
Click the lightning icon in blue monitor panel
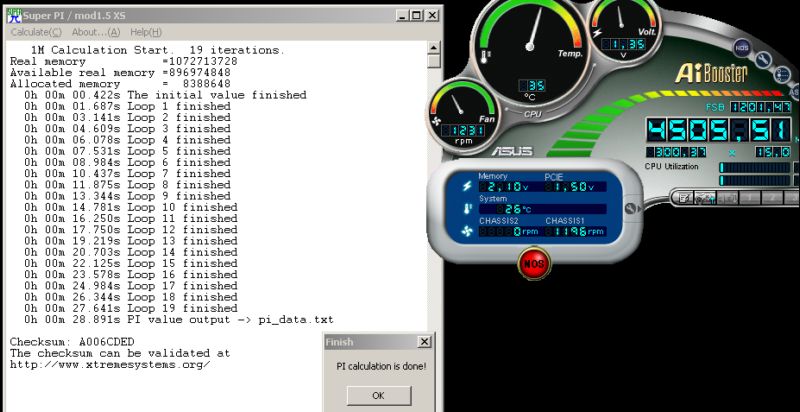click(x=467, y=186)
